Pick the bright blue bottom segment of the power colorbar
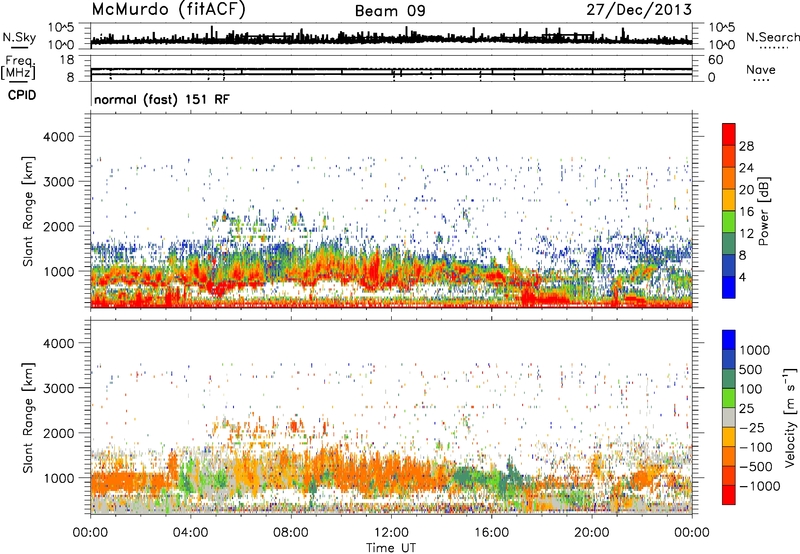 [729, 287]
